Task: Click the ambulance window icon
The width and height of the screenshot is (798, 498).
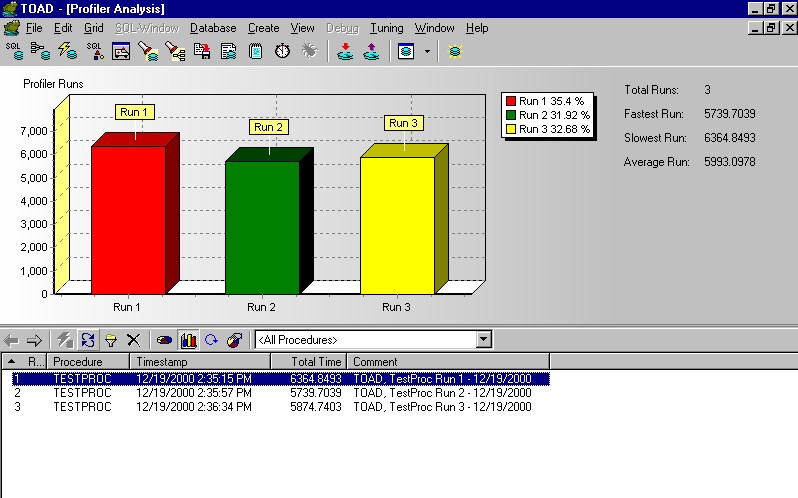Action: pos(121,51)
